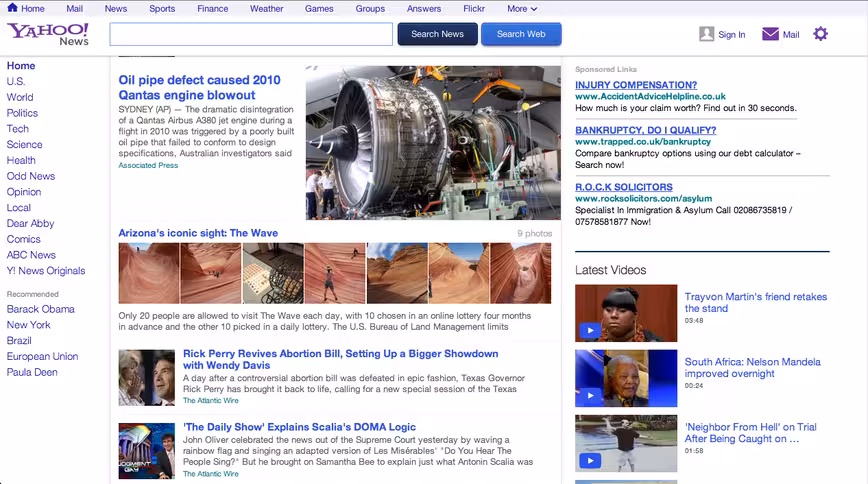
Task: Select Health in the left sidebar
Action: pyautogui.click(x=21, y=160)
